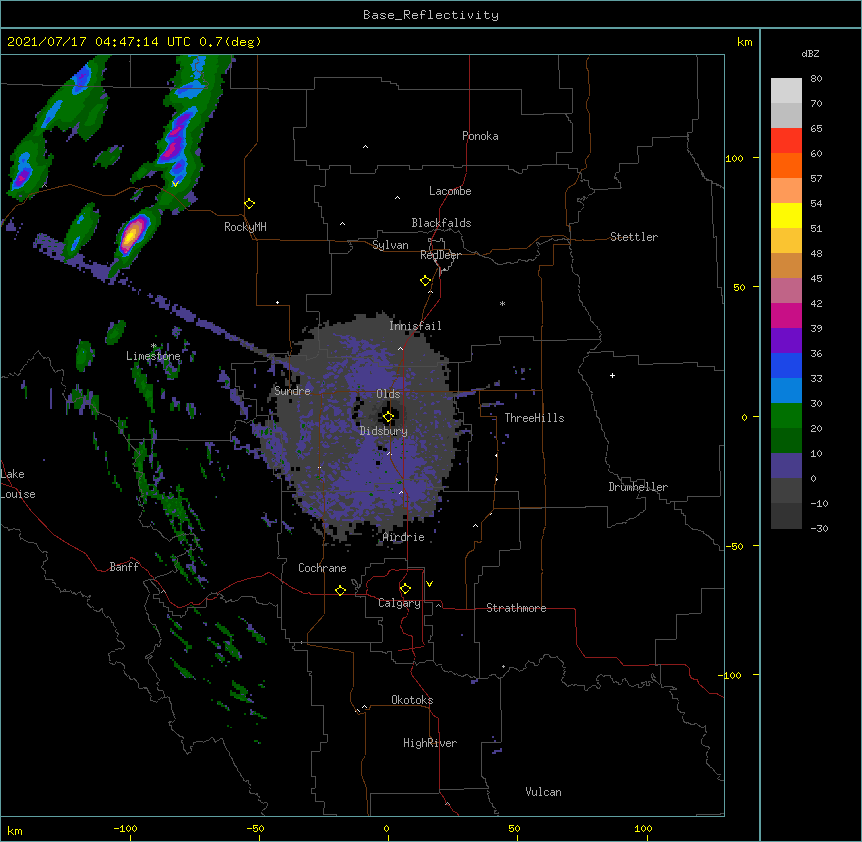Select the light gray 70-80 dBZ swatch
862x842 pixels.
[786, 91]
